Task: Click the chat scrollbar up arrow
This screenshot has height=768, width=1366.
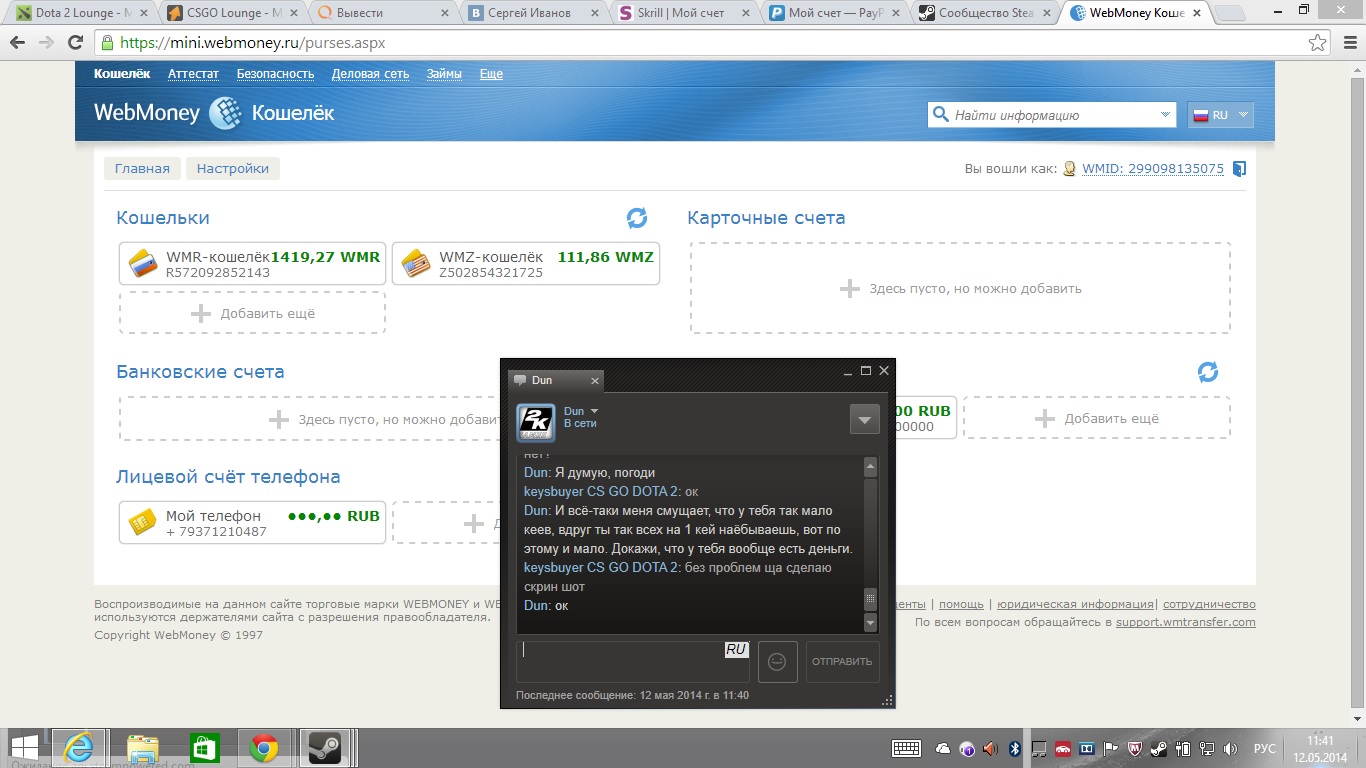Action: click(870, 467)
